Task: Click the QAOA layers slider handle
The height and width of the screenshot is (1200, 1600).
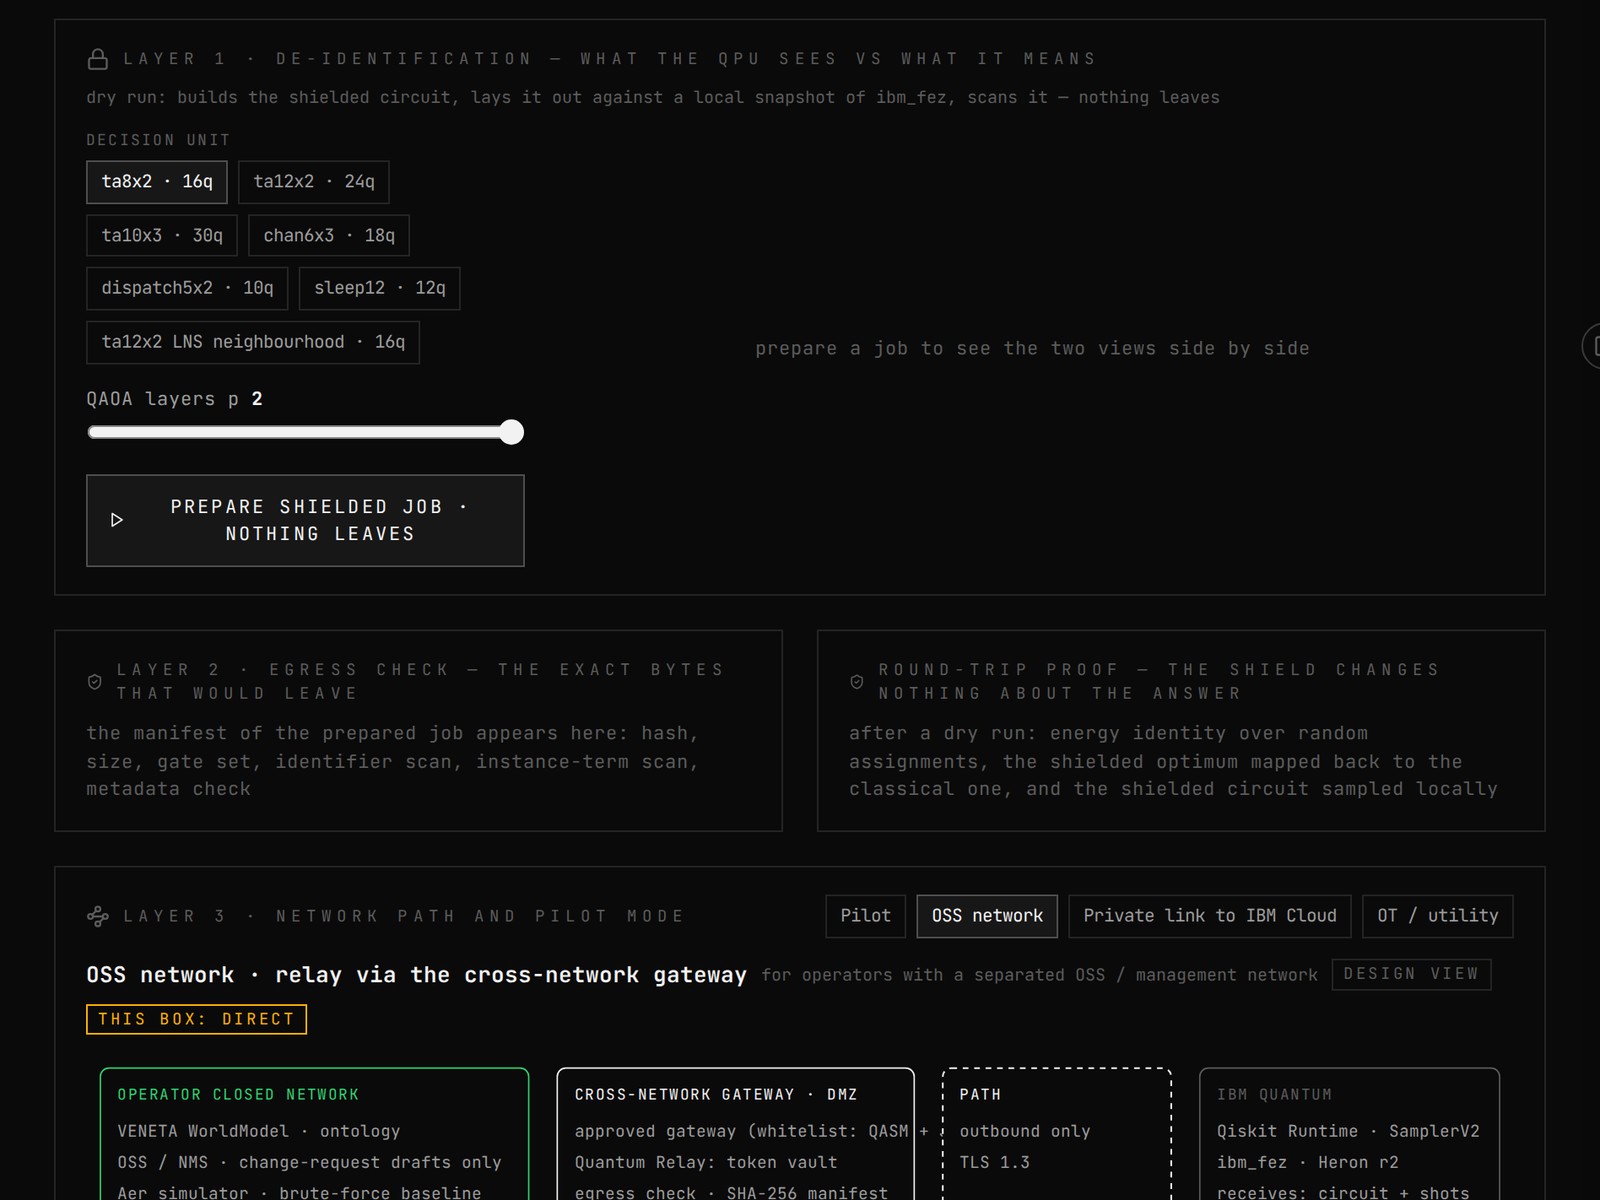Action: coord(511,432)
